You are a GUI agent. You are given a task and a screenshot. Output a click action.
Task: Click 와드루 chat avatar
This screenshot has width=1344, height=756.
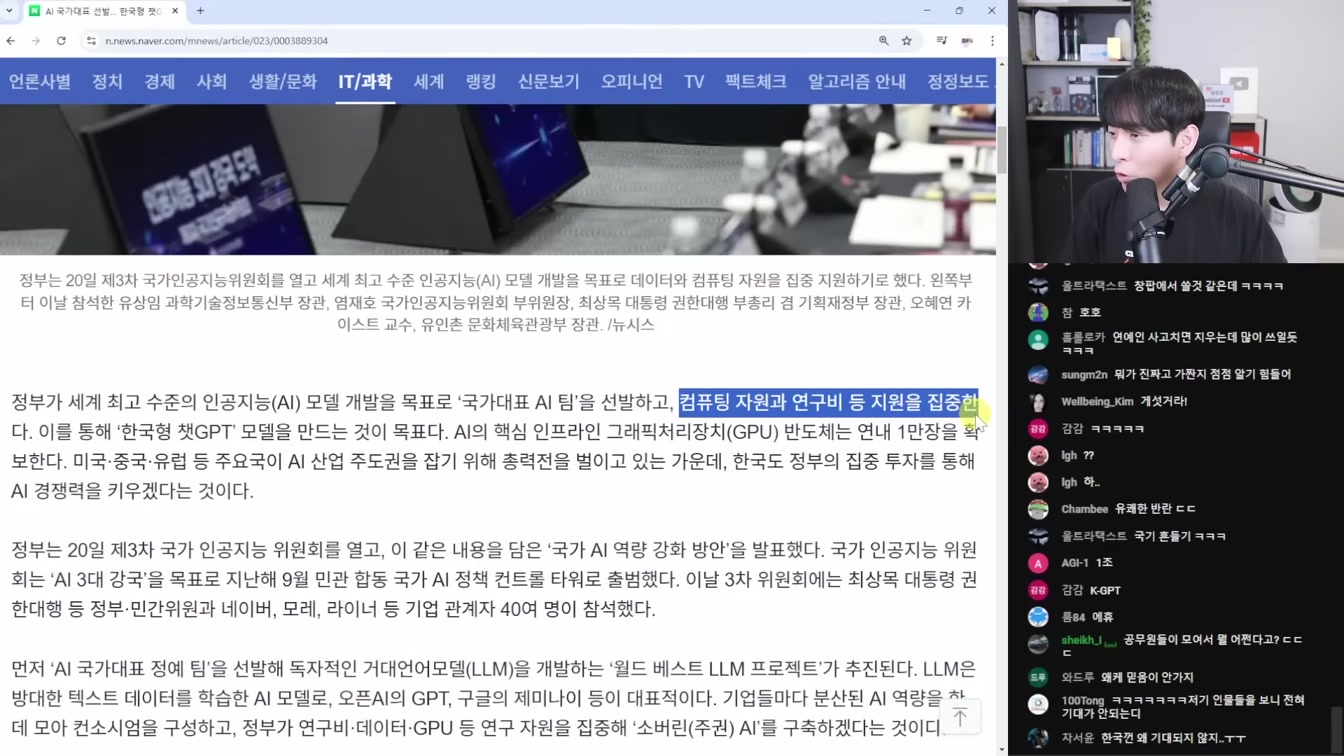[1038, 677]
